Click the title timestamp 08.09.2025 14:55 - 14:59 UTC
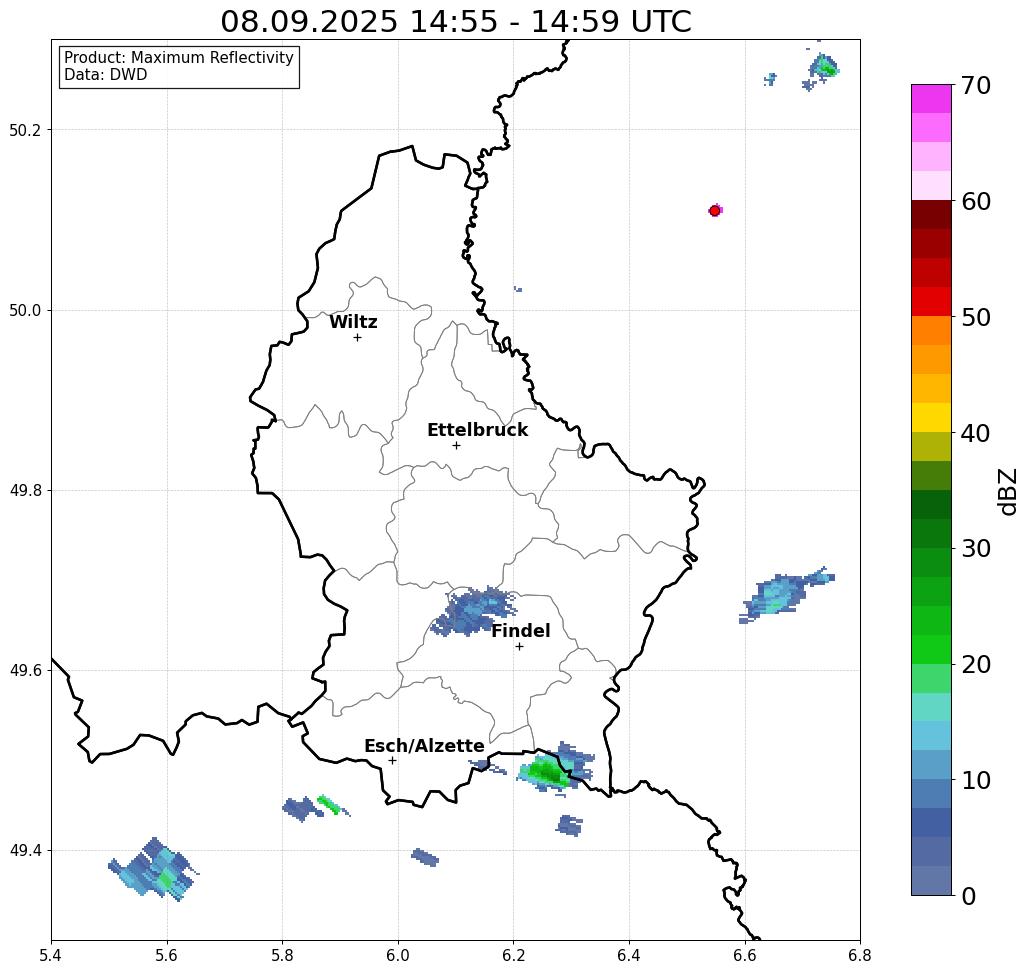The image size is (1029, 973). coord(456,21)
